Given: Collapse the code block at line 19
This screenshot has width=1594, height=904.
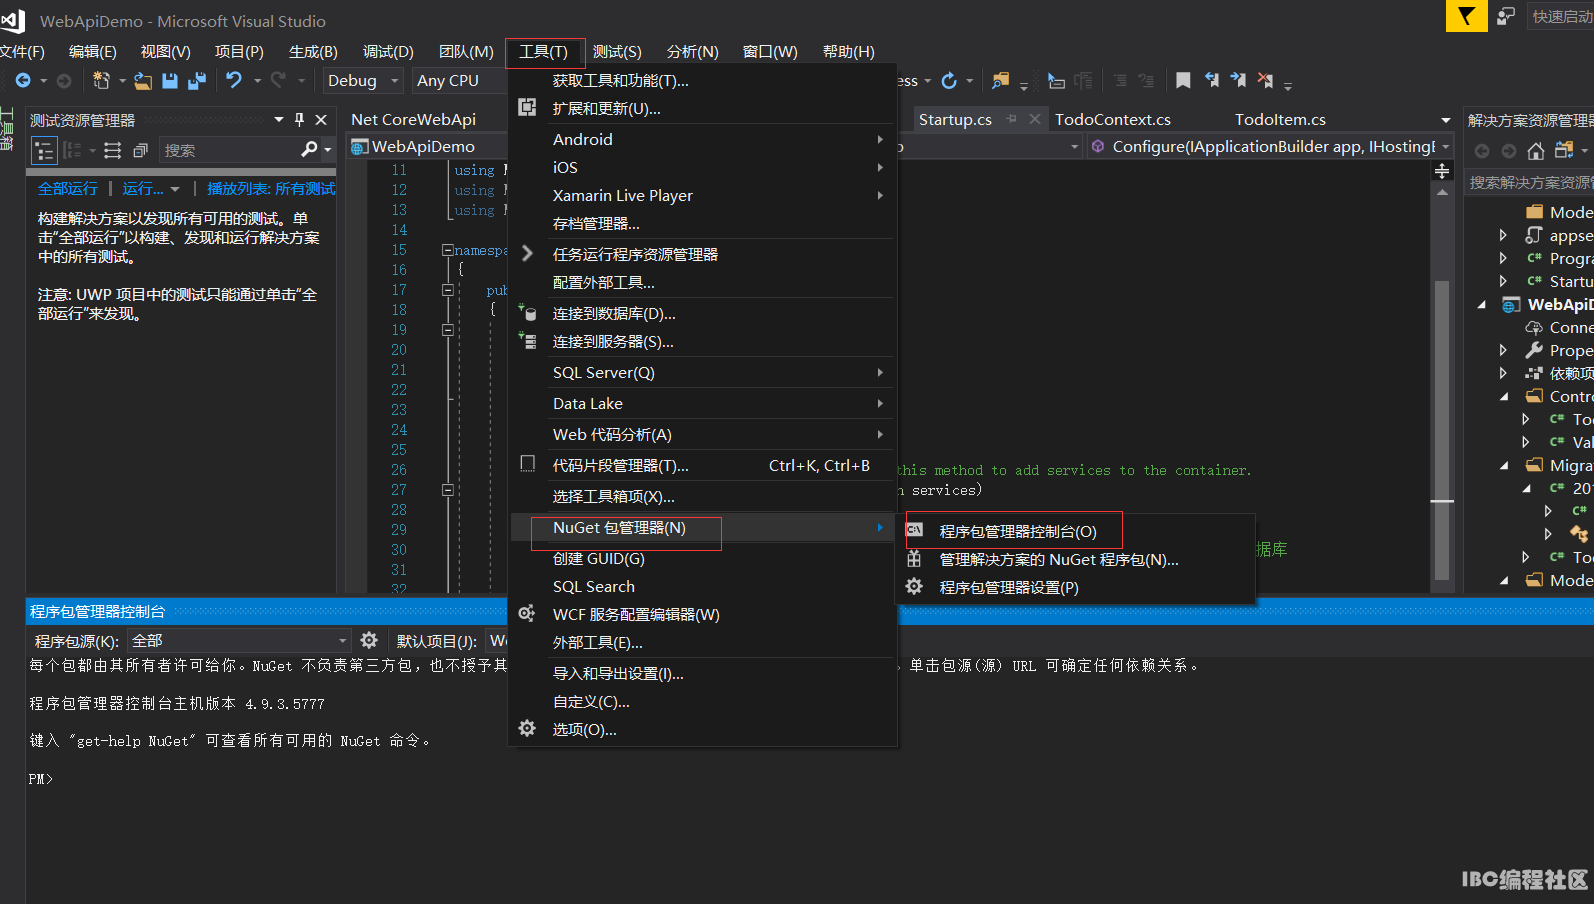Looking at the screenshot, I should [x=448, y=330].
